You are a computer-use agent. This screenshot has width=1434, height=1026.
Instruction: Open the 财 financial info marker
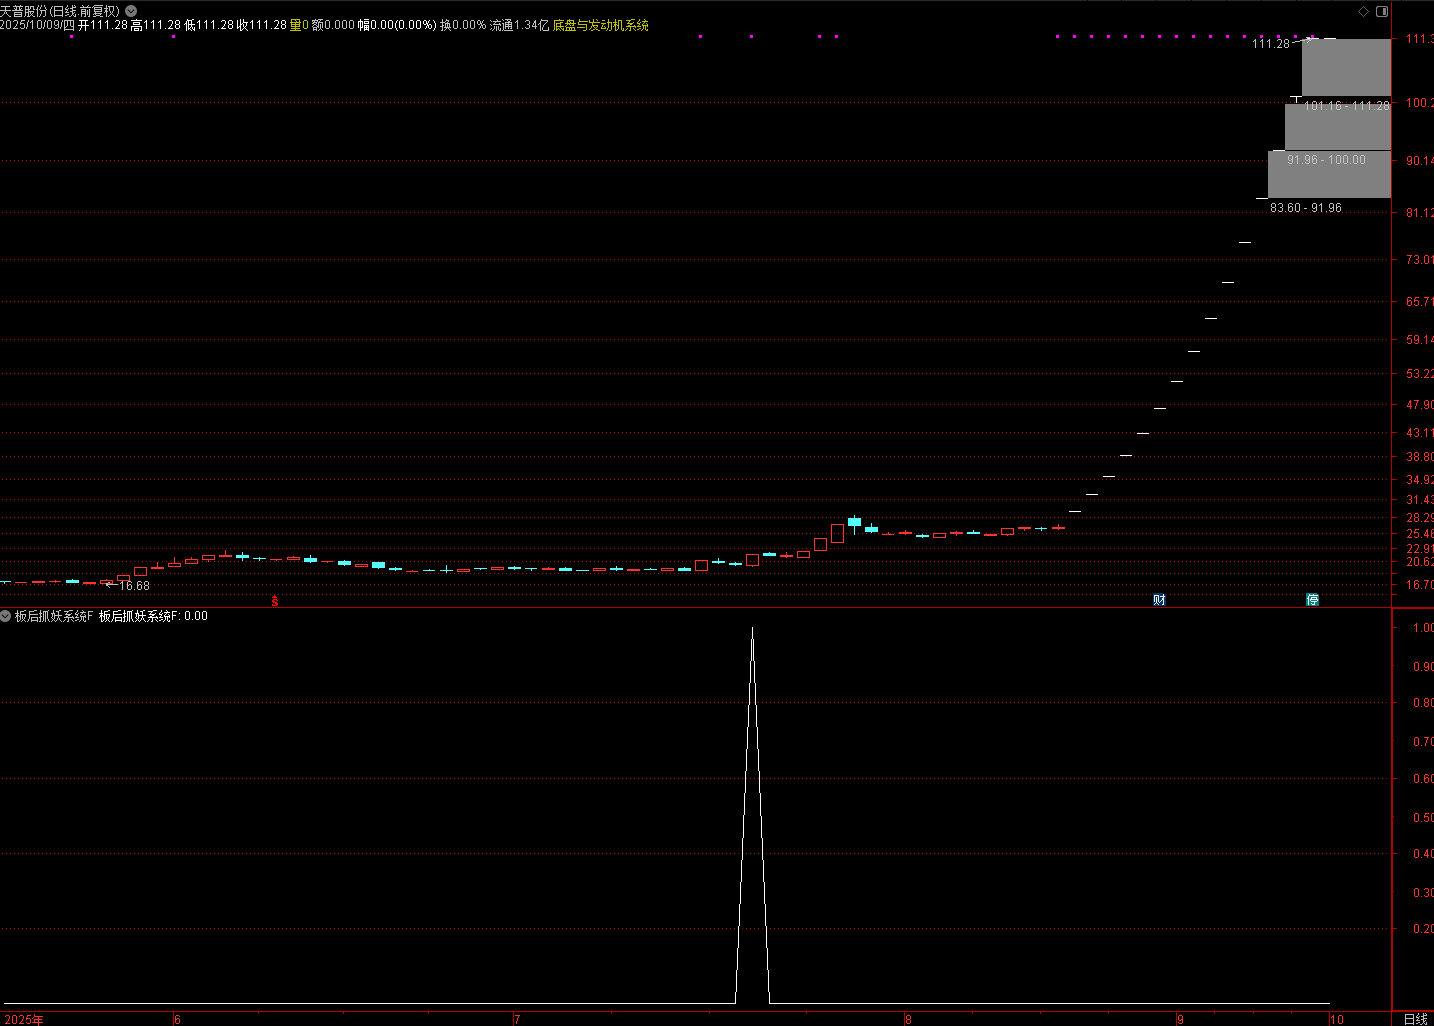click(1159, 600)
